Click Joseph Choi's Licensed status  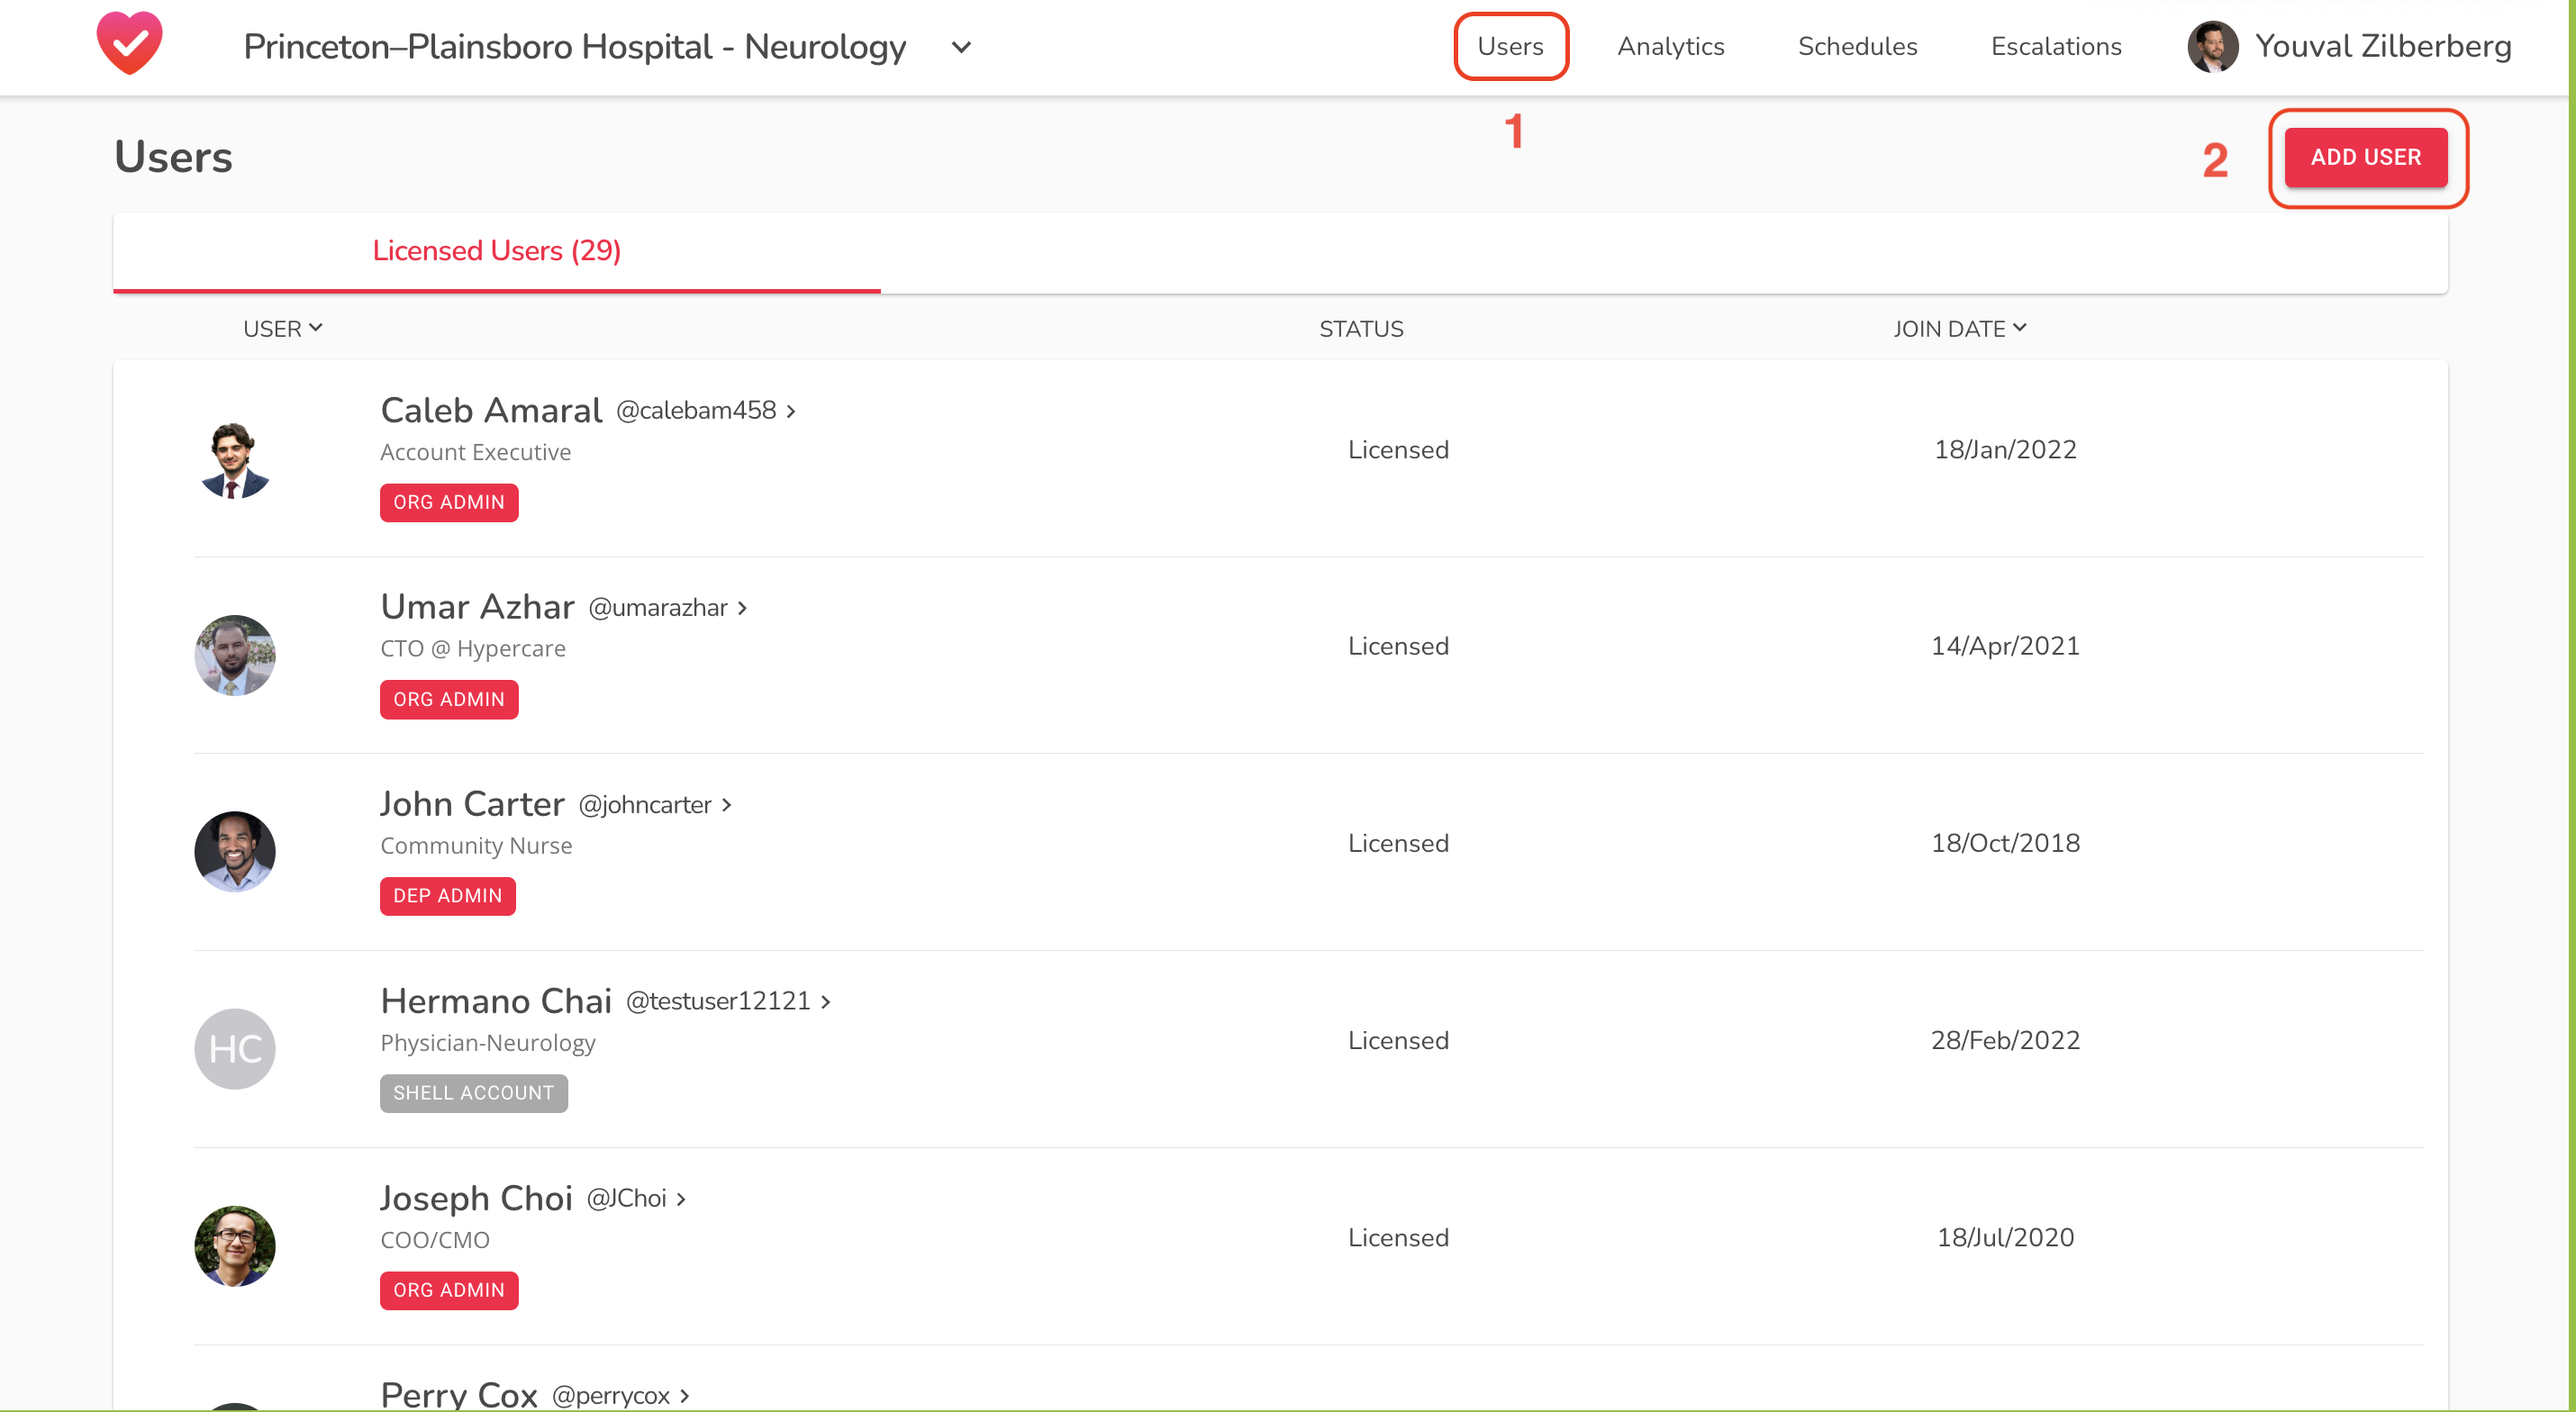[1398, 1237]
